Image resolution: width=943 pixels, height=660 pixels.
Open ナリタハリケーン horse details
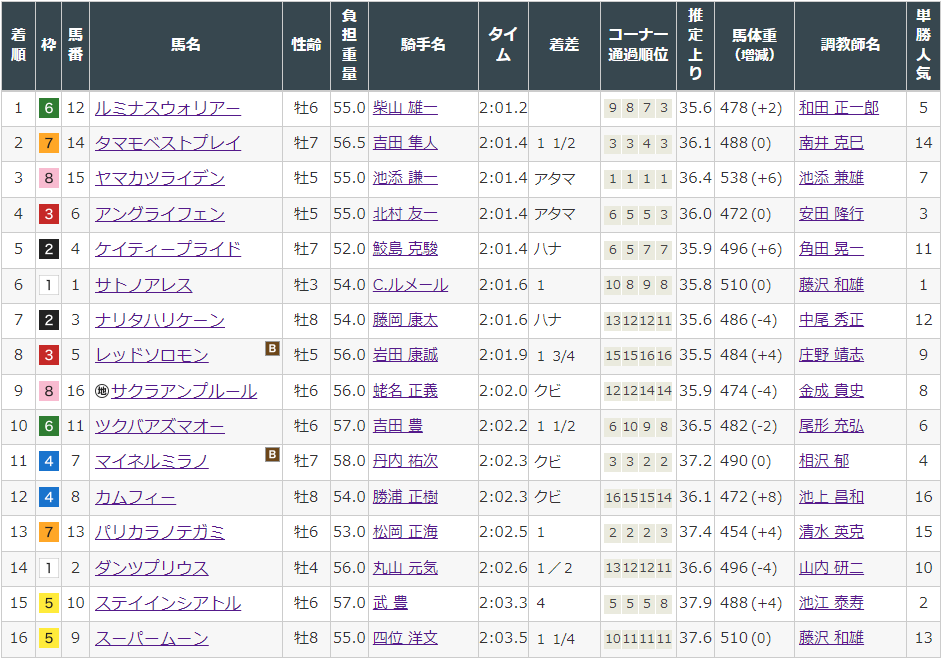[x=160, y=320]
